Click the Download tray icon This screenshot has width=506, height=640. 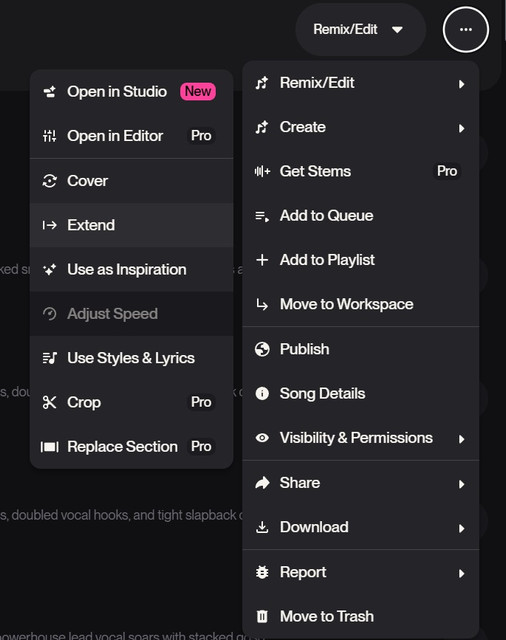(262, 527)
